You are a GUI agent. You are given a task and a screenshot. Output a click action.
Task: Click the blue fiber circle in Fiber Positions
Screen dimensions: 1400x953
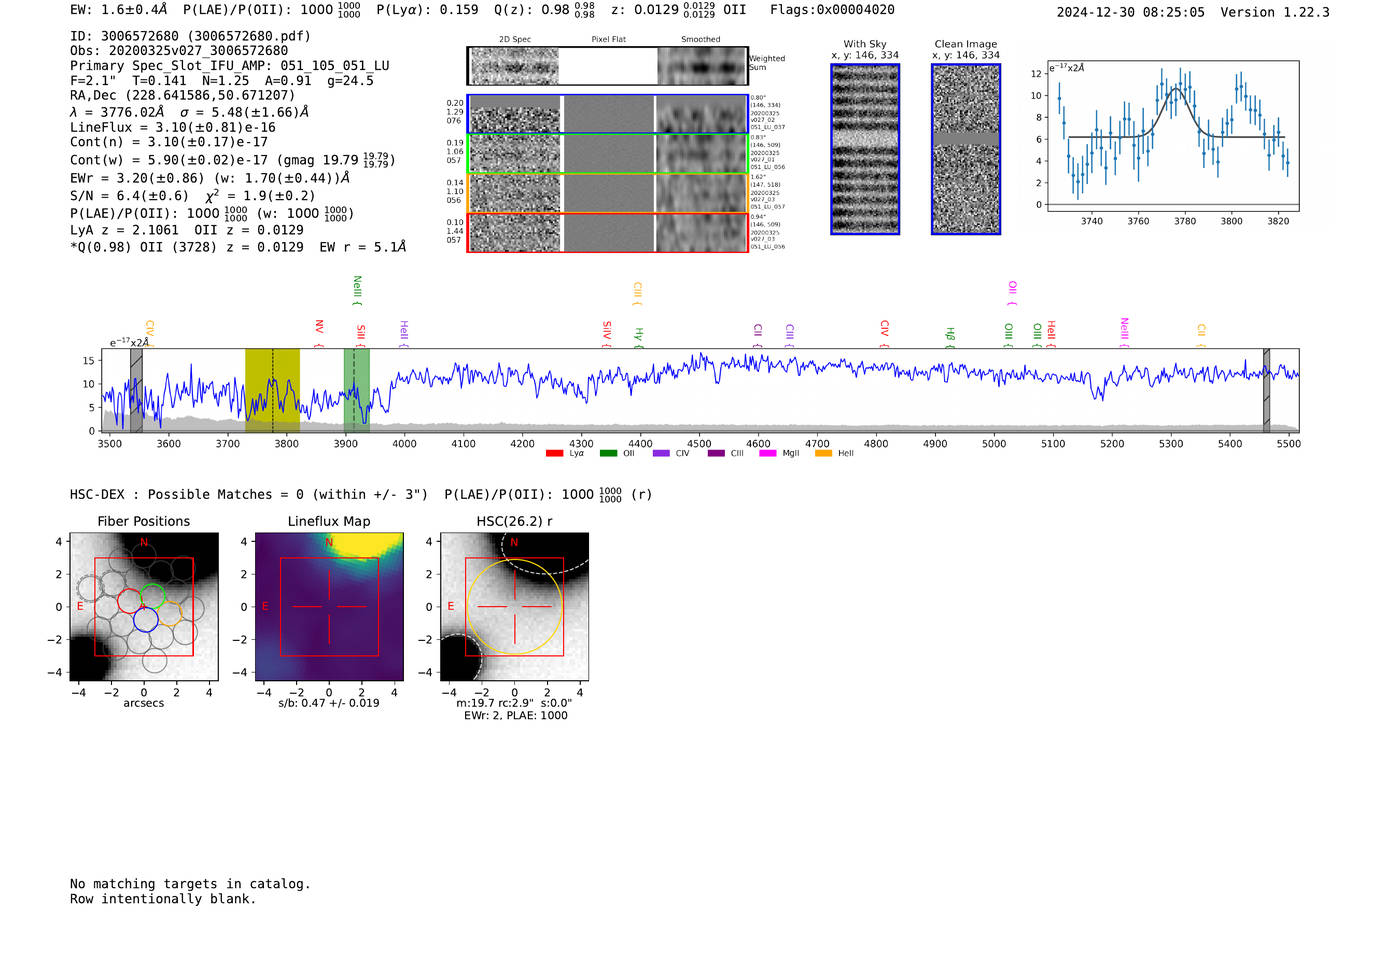[145, 619]
